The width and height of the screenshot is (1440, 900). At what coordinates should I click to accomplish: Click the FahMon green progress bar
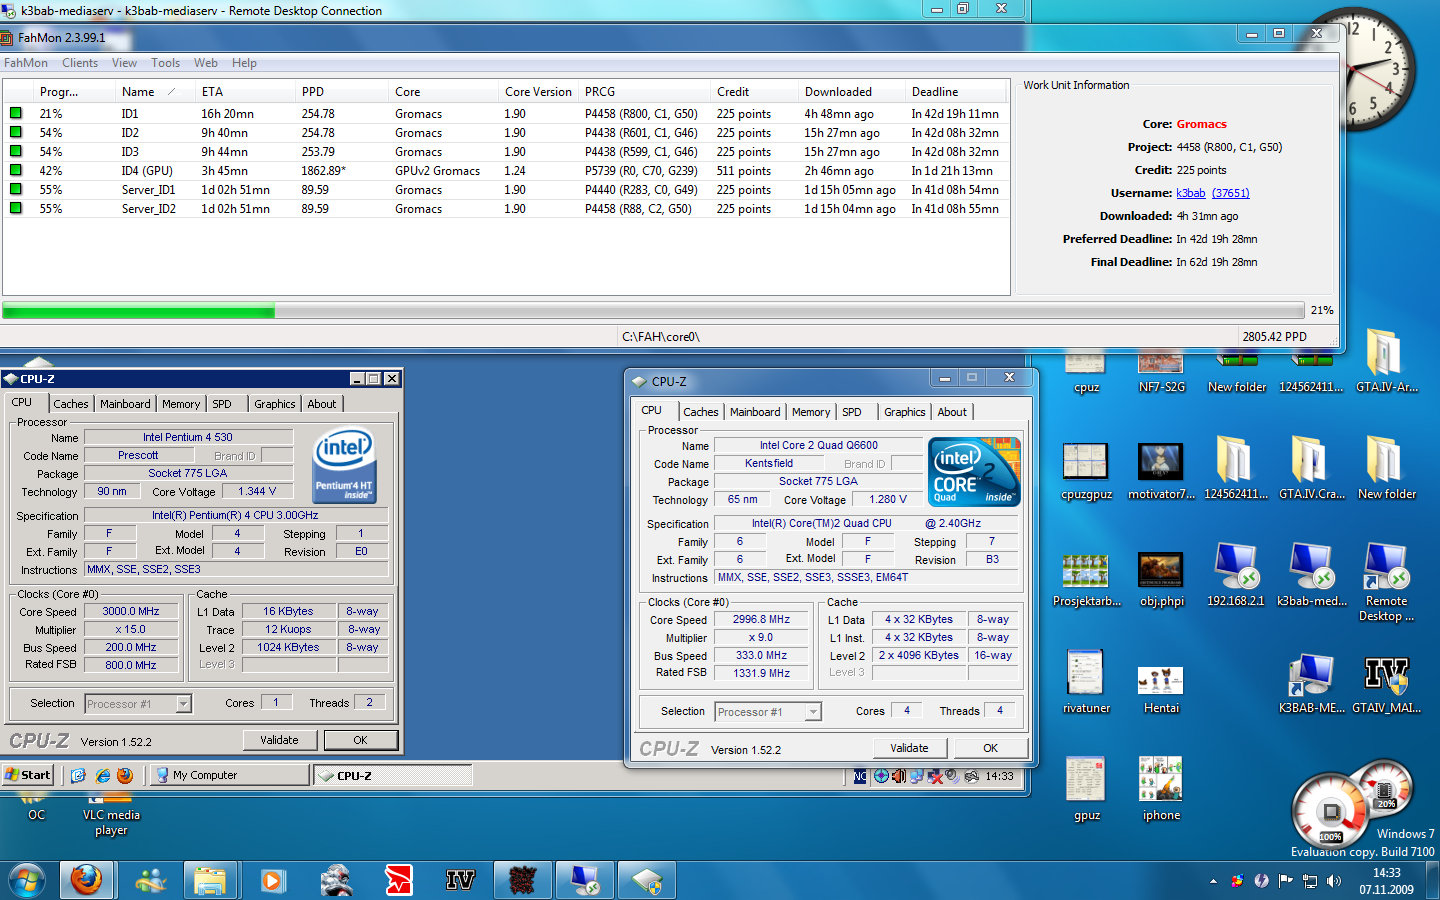[139, 311]
